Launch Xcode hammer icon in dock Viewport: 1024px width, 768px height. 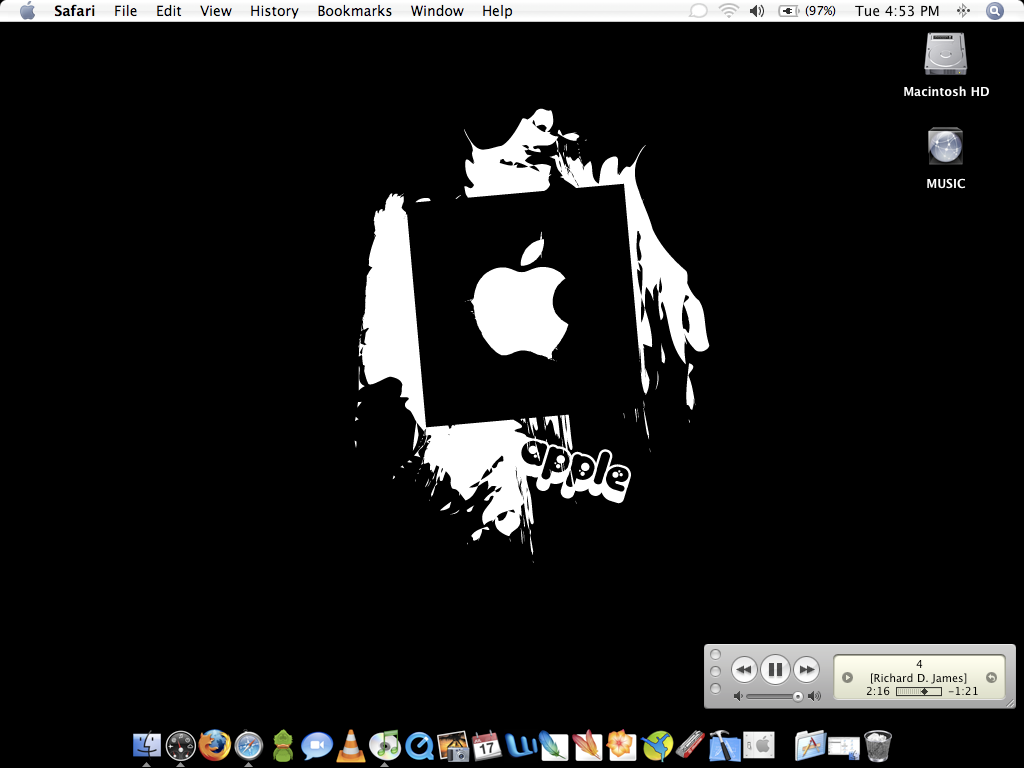pos(724,745)
